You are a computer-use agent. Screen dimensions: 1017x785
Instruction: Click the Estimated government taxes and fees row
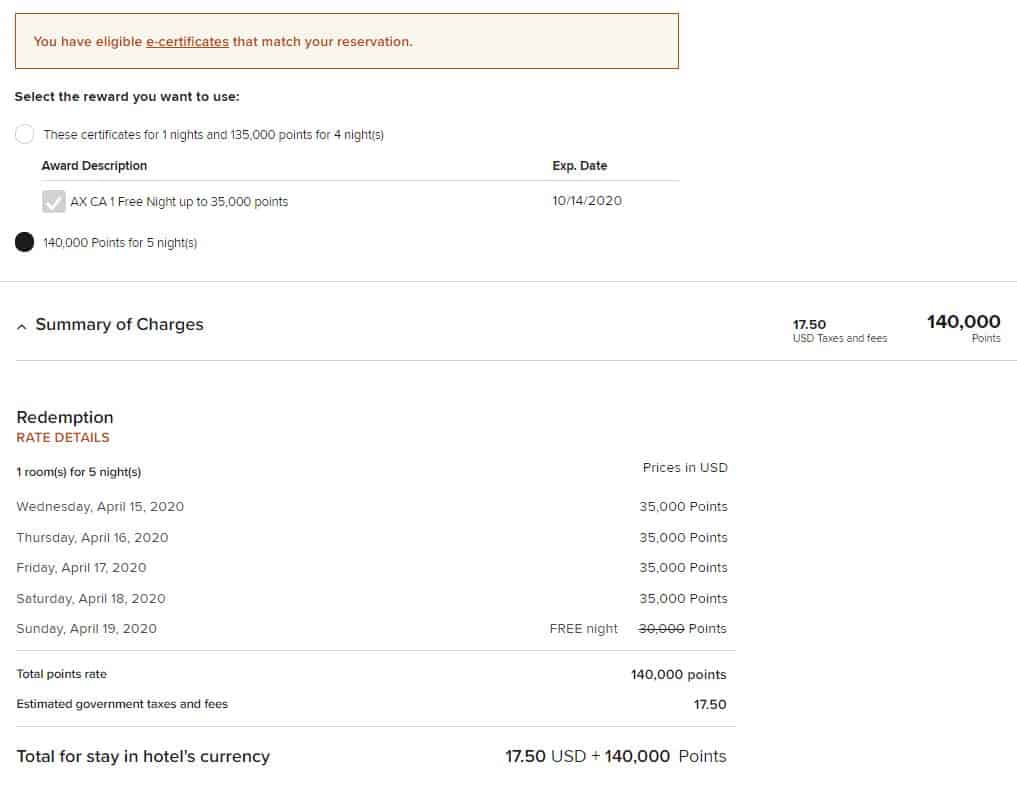(x=120, y=704)
